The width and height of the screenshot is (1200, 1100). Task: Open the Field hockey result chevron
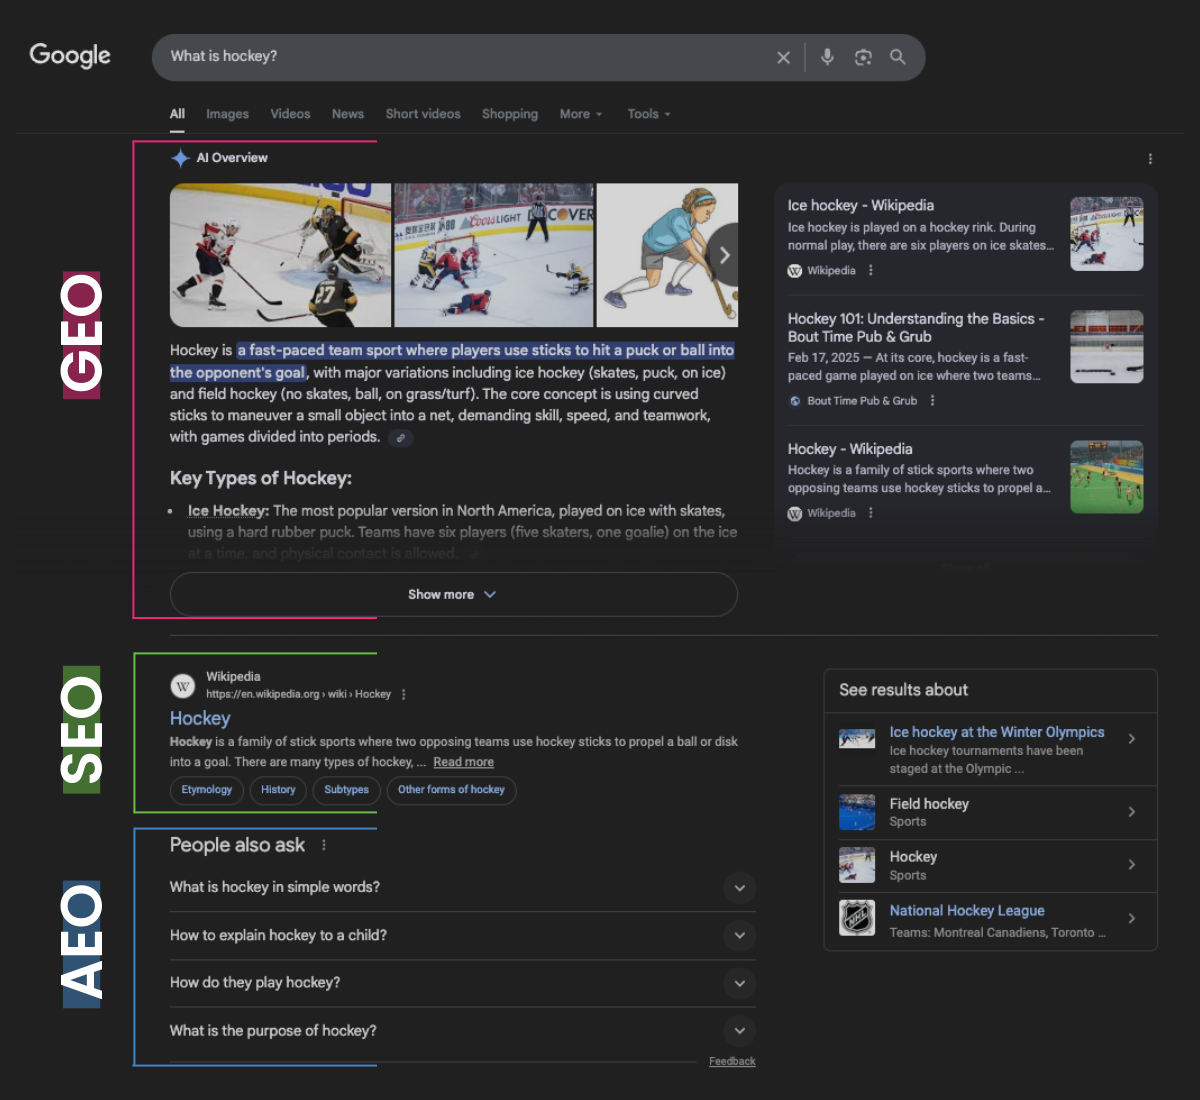(1131, 812)
